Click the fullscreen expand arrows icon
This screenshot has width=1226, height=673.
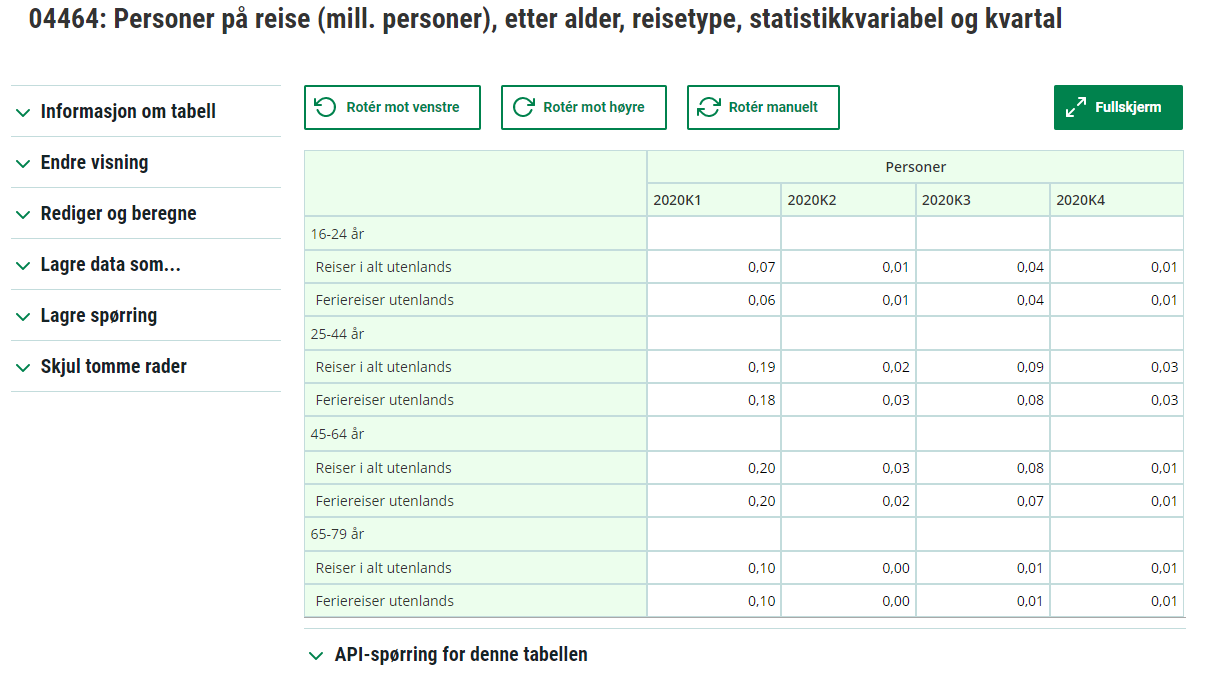click(1076, 107)
